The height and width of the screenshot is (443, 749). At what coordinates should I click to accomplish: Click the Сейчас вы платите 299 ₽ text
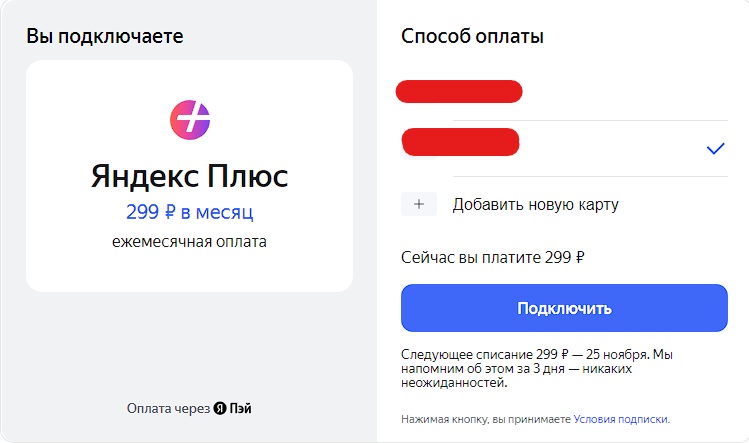(492, 257)
